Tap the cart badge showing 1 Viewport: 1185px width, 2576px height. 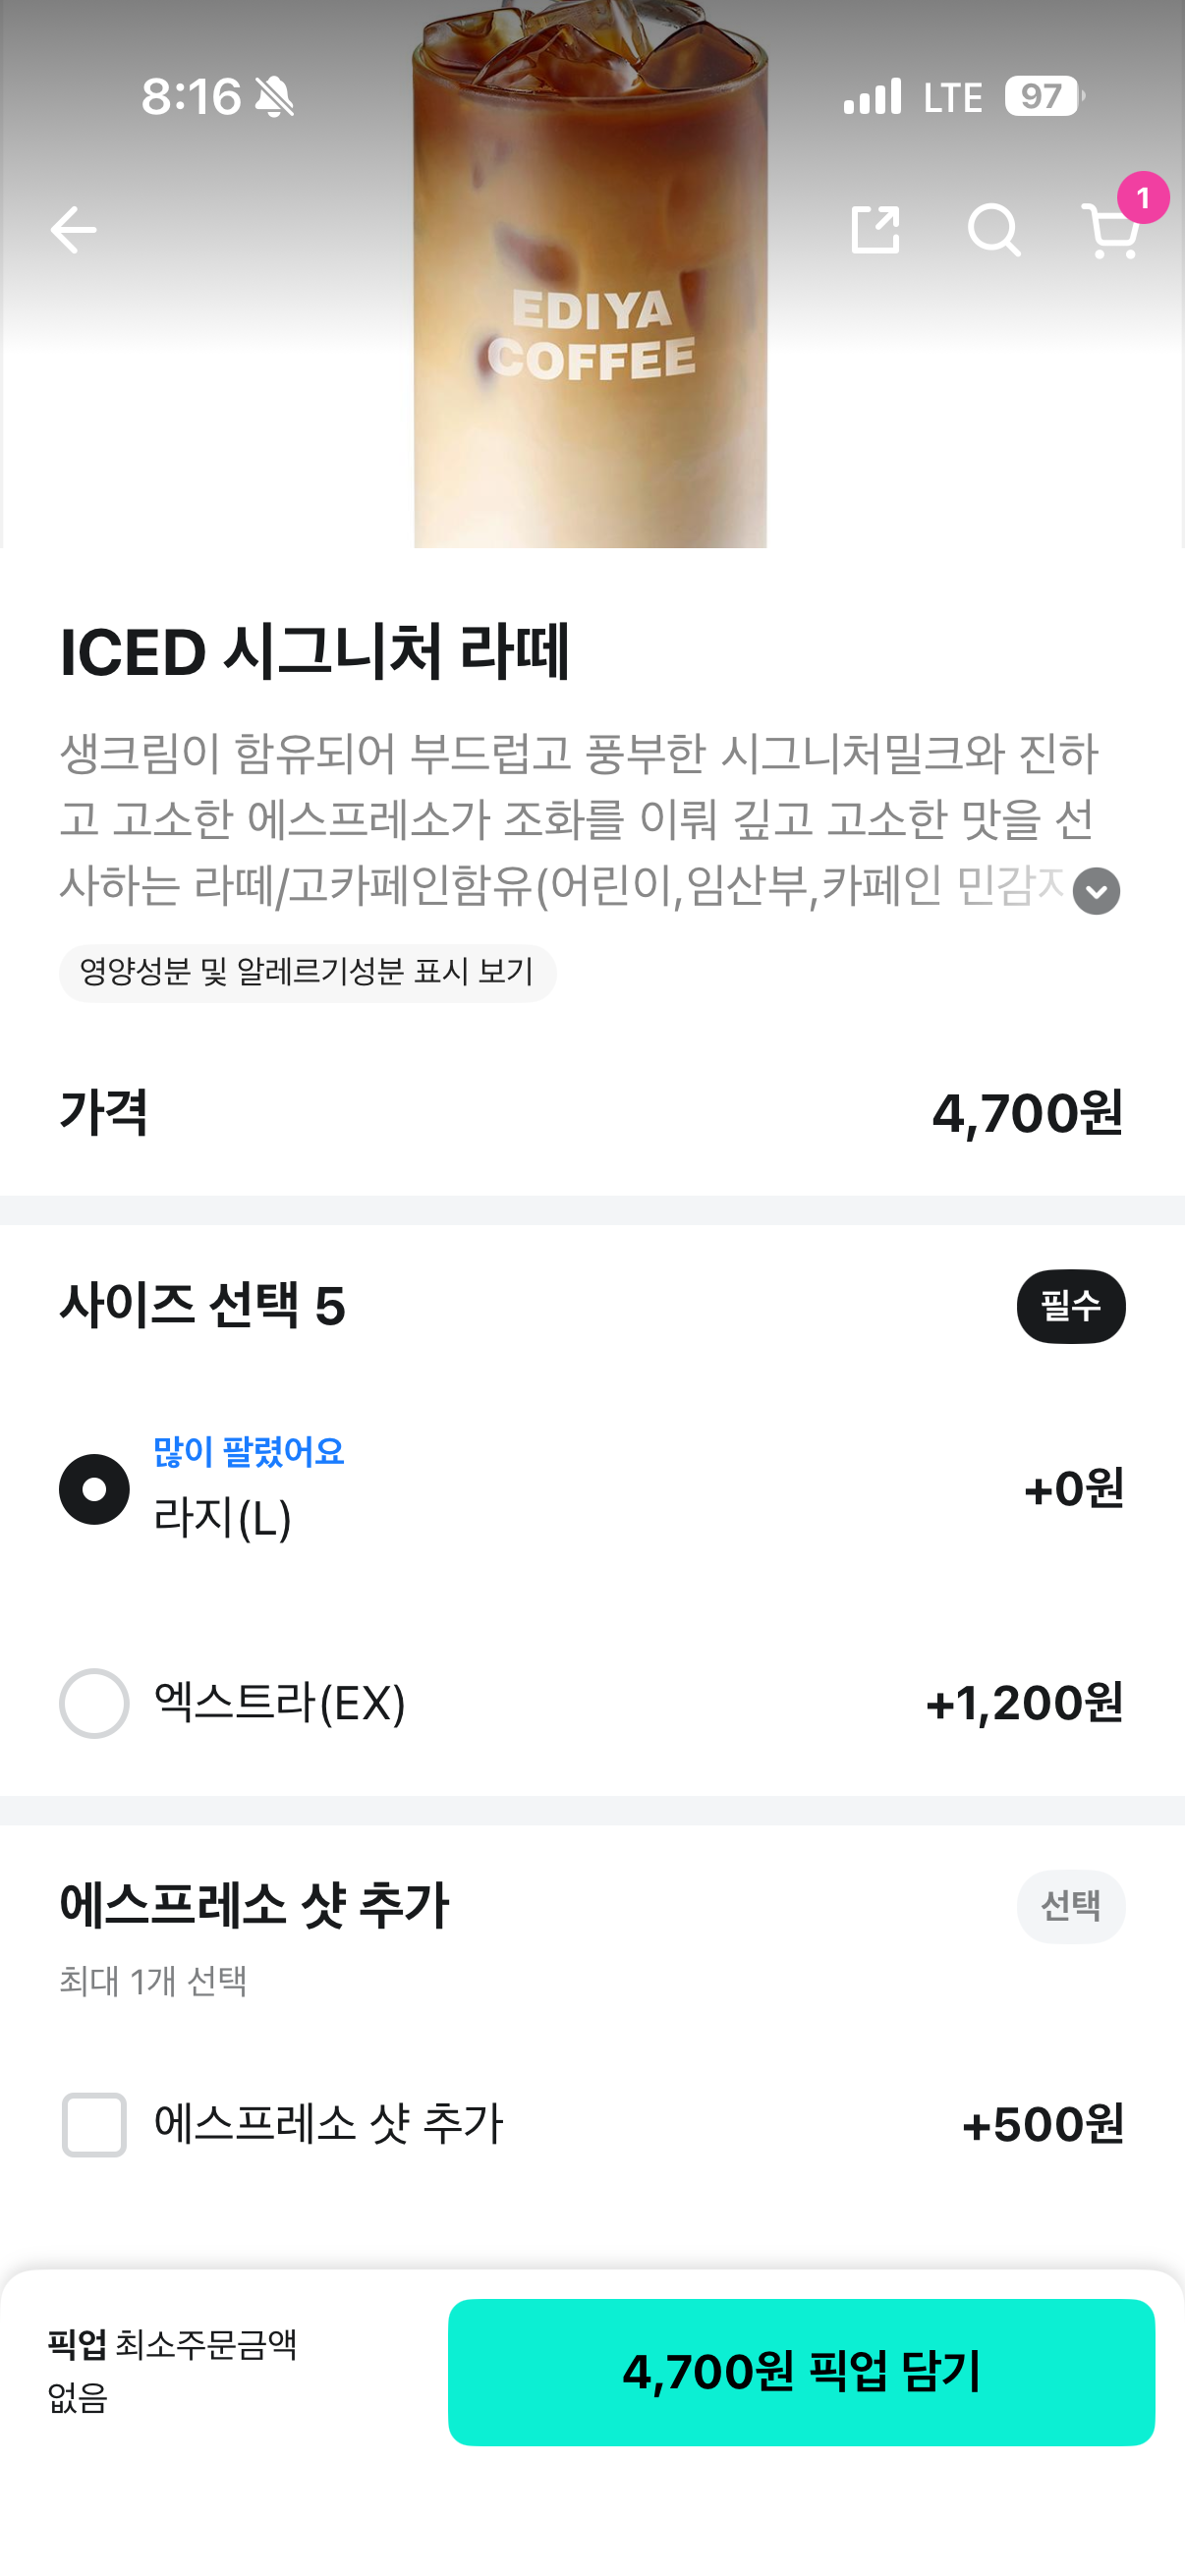1143,197
